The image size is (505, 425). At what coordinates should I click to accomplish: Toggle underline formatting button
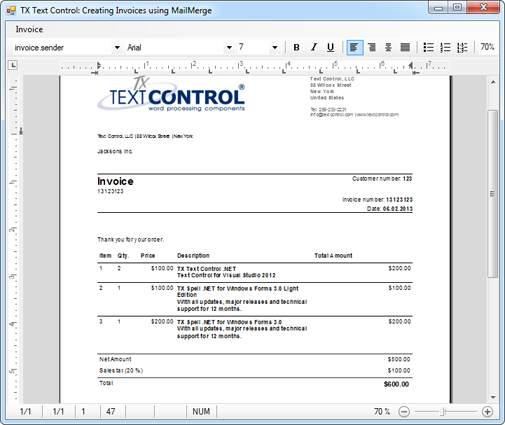[x=330, y=48]
